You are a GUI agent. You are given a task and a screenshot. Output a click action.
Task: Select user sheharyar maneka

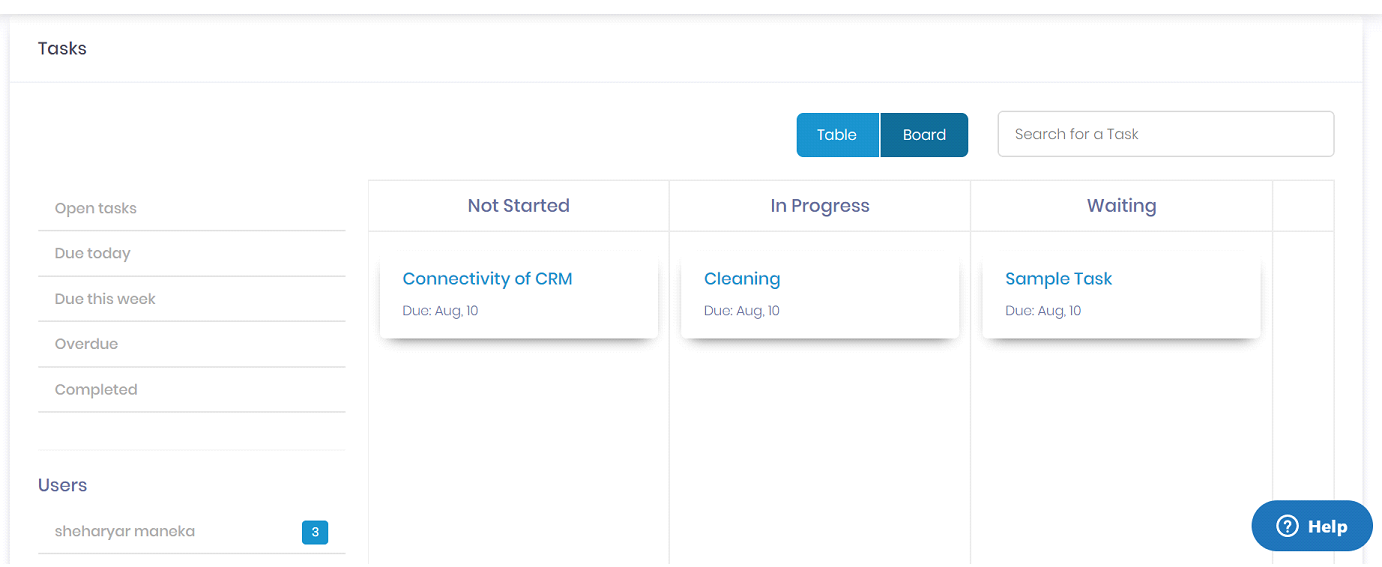click(x=192, y=532)
